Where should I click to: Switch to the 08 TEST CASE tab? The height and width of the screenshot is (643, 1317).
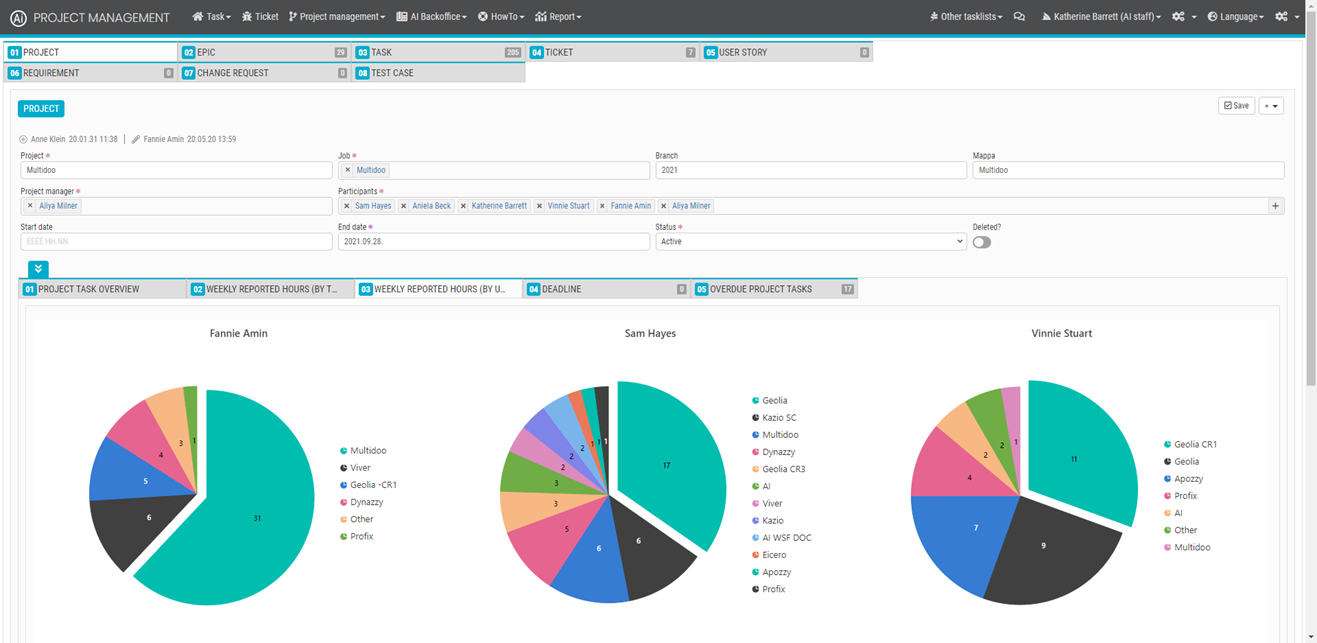(x=439, y=73)
